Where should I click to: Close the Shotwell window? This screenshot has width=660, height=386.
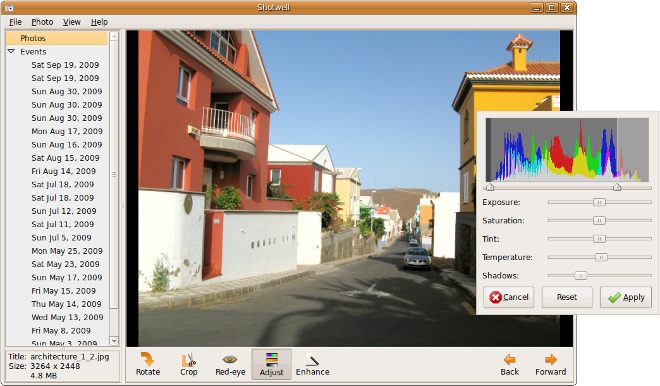coord(567,8)
